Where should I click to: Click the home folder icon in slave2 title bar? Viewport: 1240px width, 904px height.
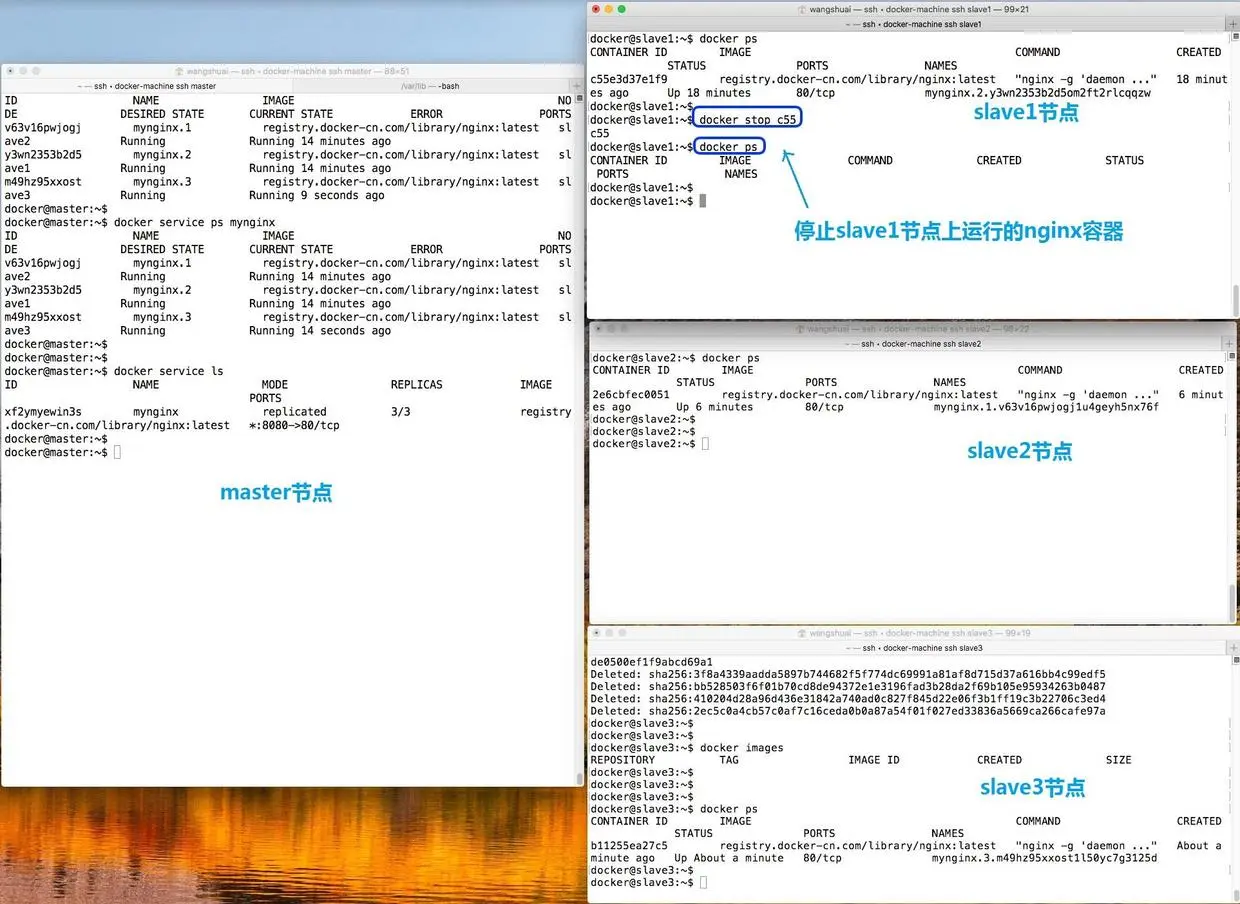click(799, 328)
